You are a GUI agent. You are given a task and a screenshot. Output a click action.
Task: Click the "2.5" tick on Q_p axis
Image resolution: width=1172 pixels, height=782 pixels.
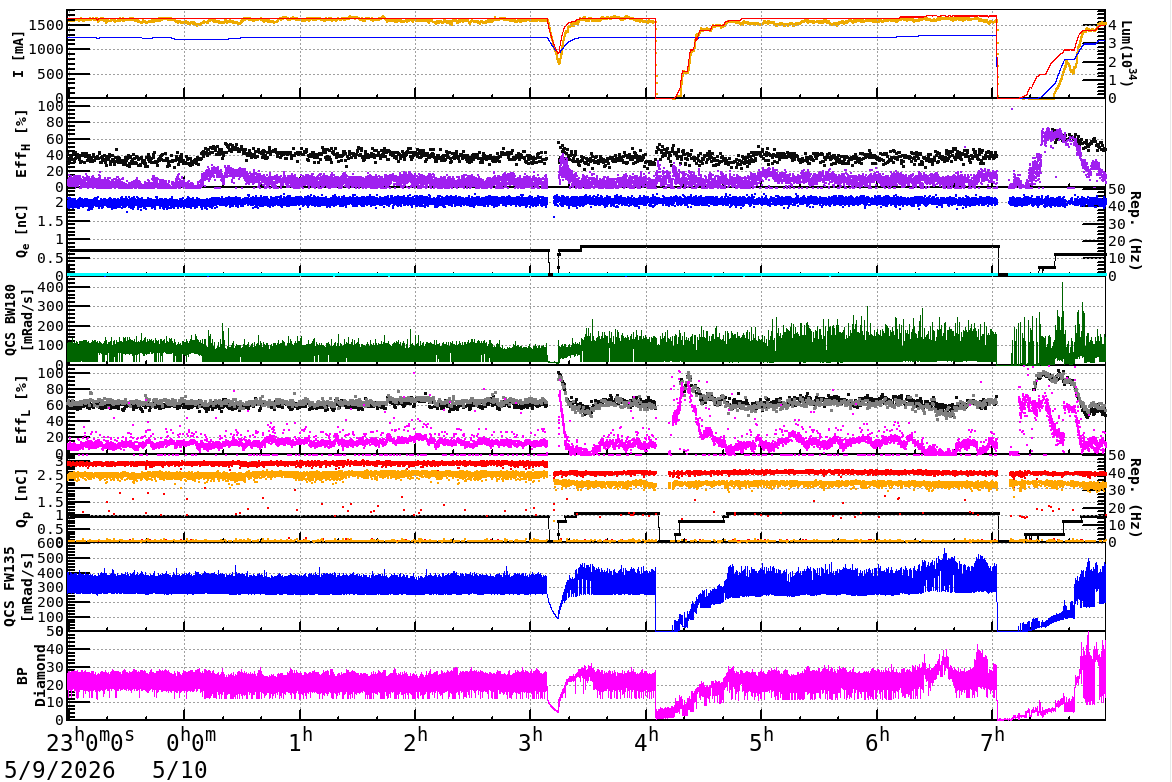pyautogui.click(x=51, y=475)
